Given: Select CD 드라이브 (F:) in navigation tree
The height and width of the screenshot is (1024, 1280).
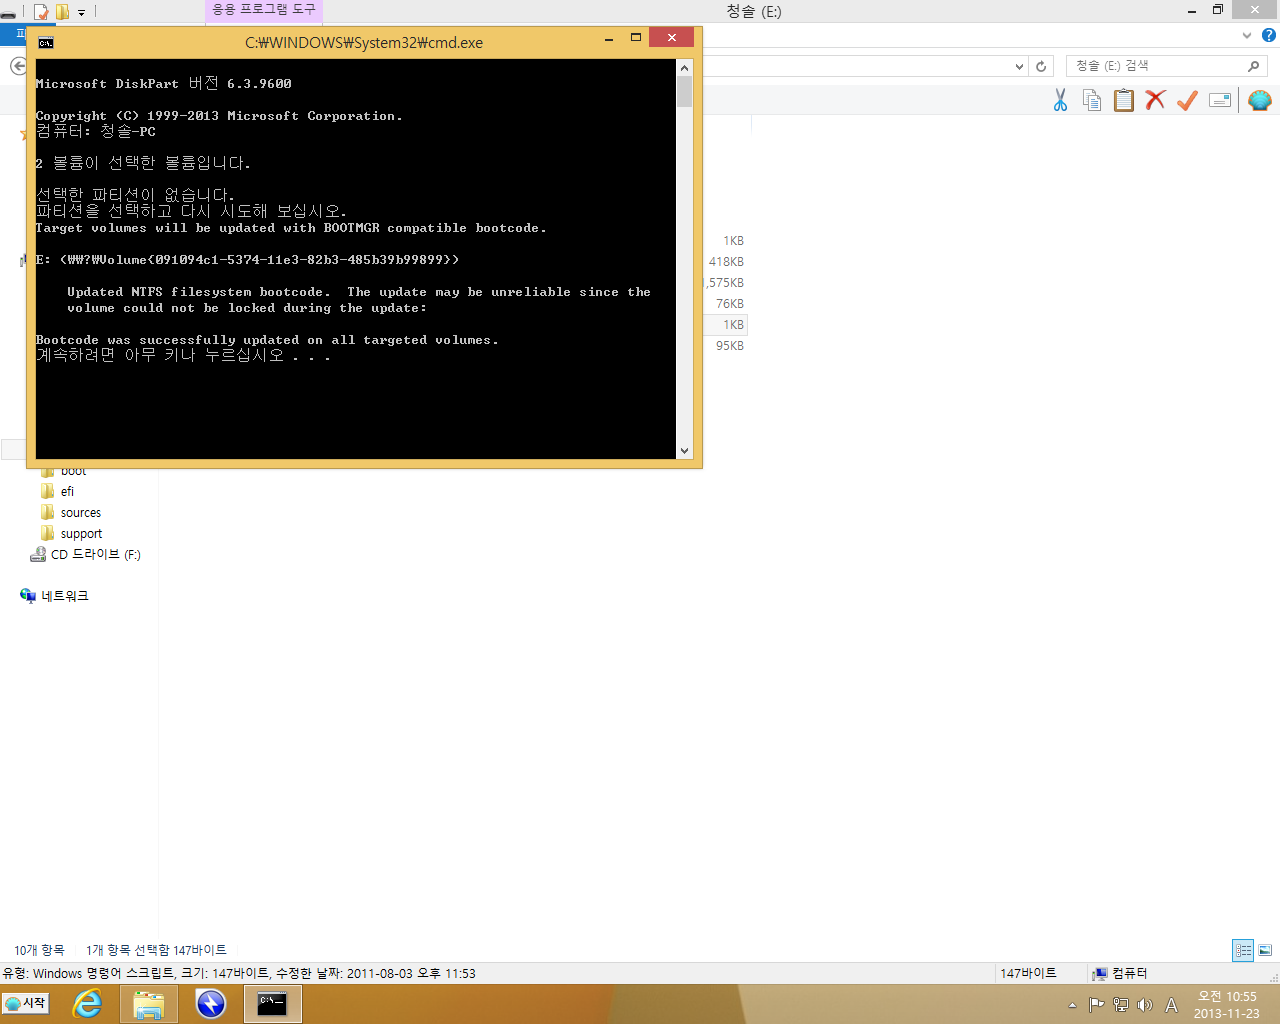Looking at the screenshot, I should [x=96, y=554].
